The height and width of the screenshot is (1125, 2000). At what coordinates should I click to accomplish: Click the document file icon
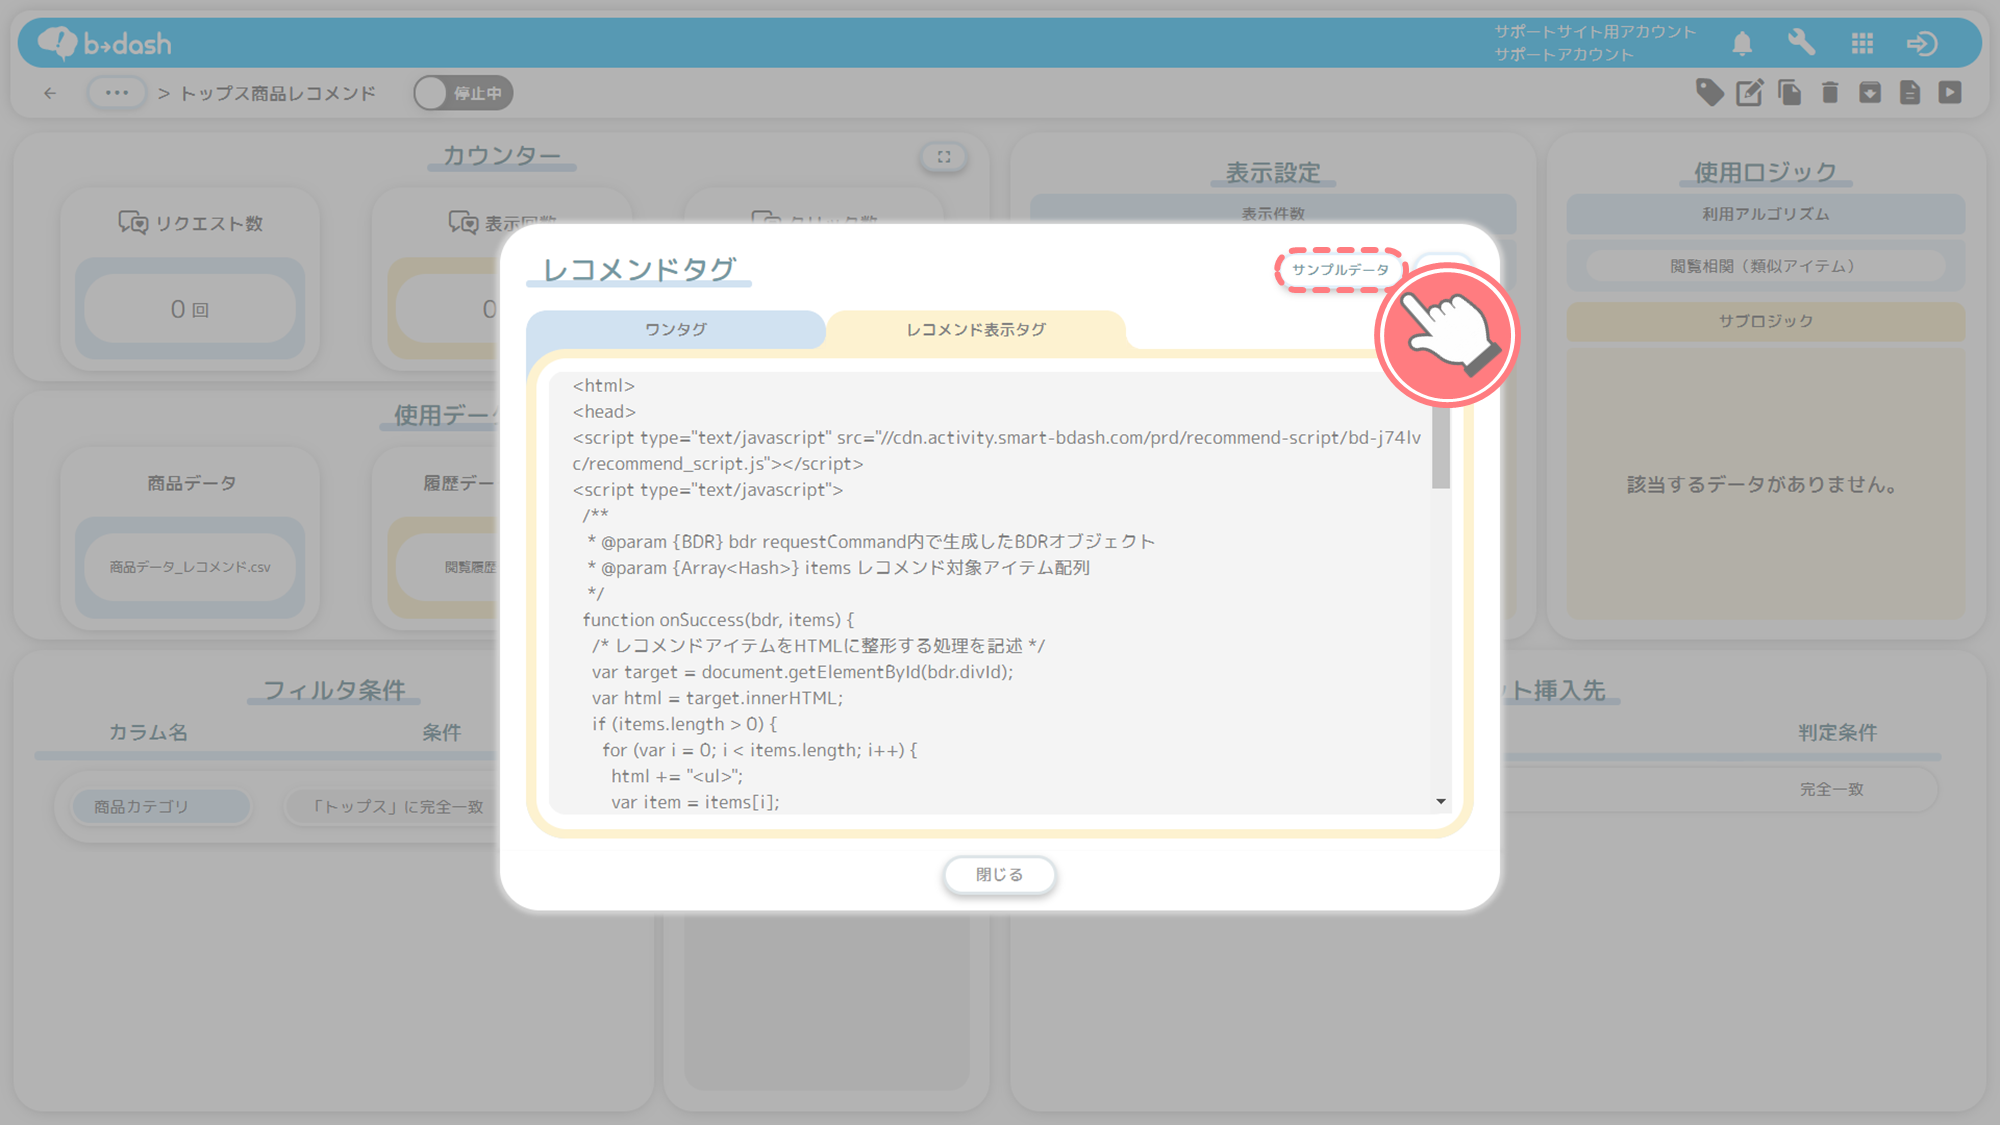[1910, 93]
